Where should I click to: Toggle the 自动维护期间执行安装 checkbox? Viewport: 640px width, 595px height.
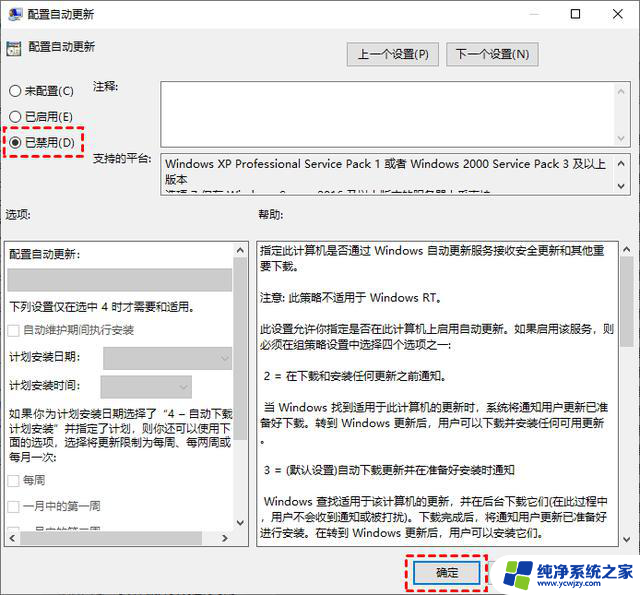point(13,330)
